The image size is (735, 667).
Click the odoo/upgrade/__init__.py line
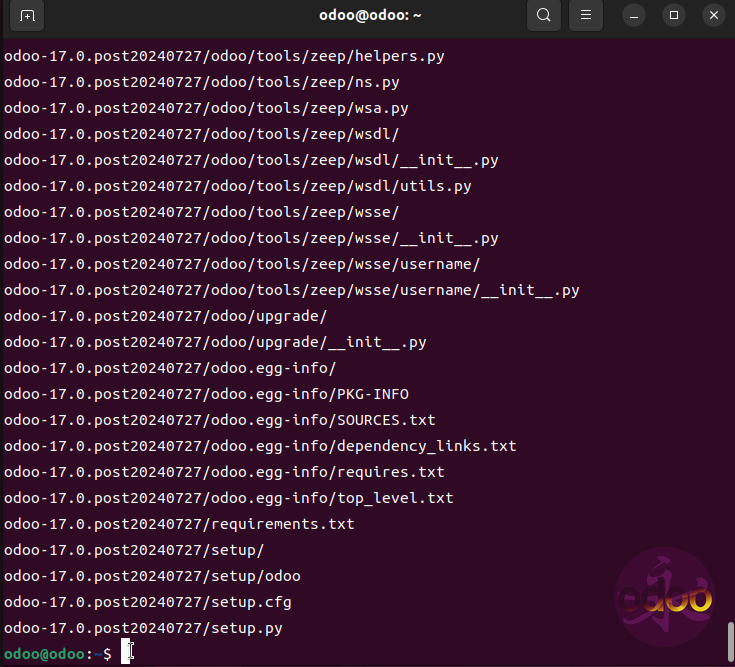click(x=215, y=342)
